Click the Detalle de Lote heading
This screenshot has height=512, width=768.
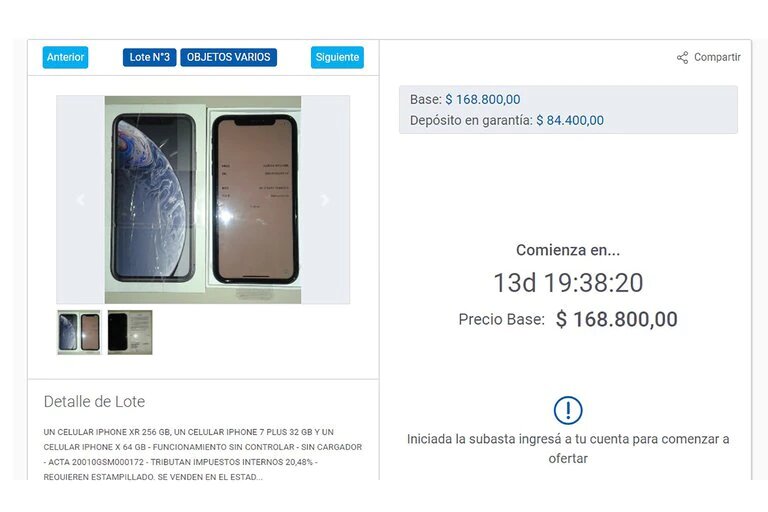94,402
